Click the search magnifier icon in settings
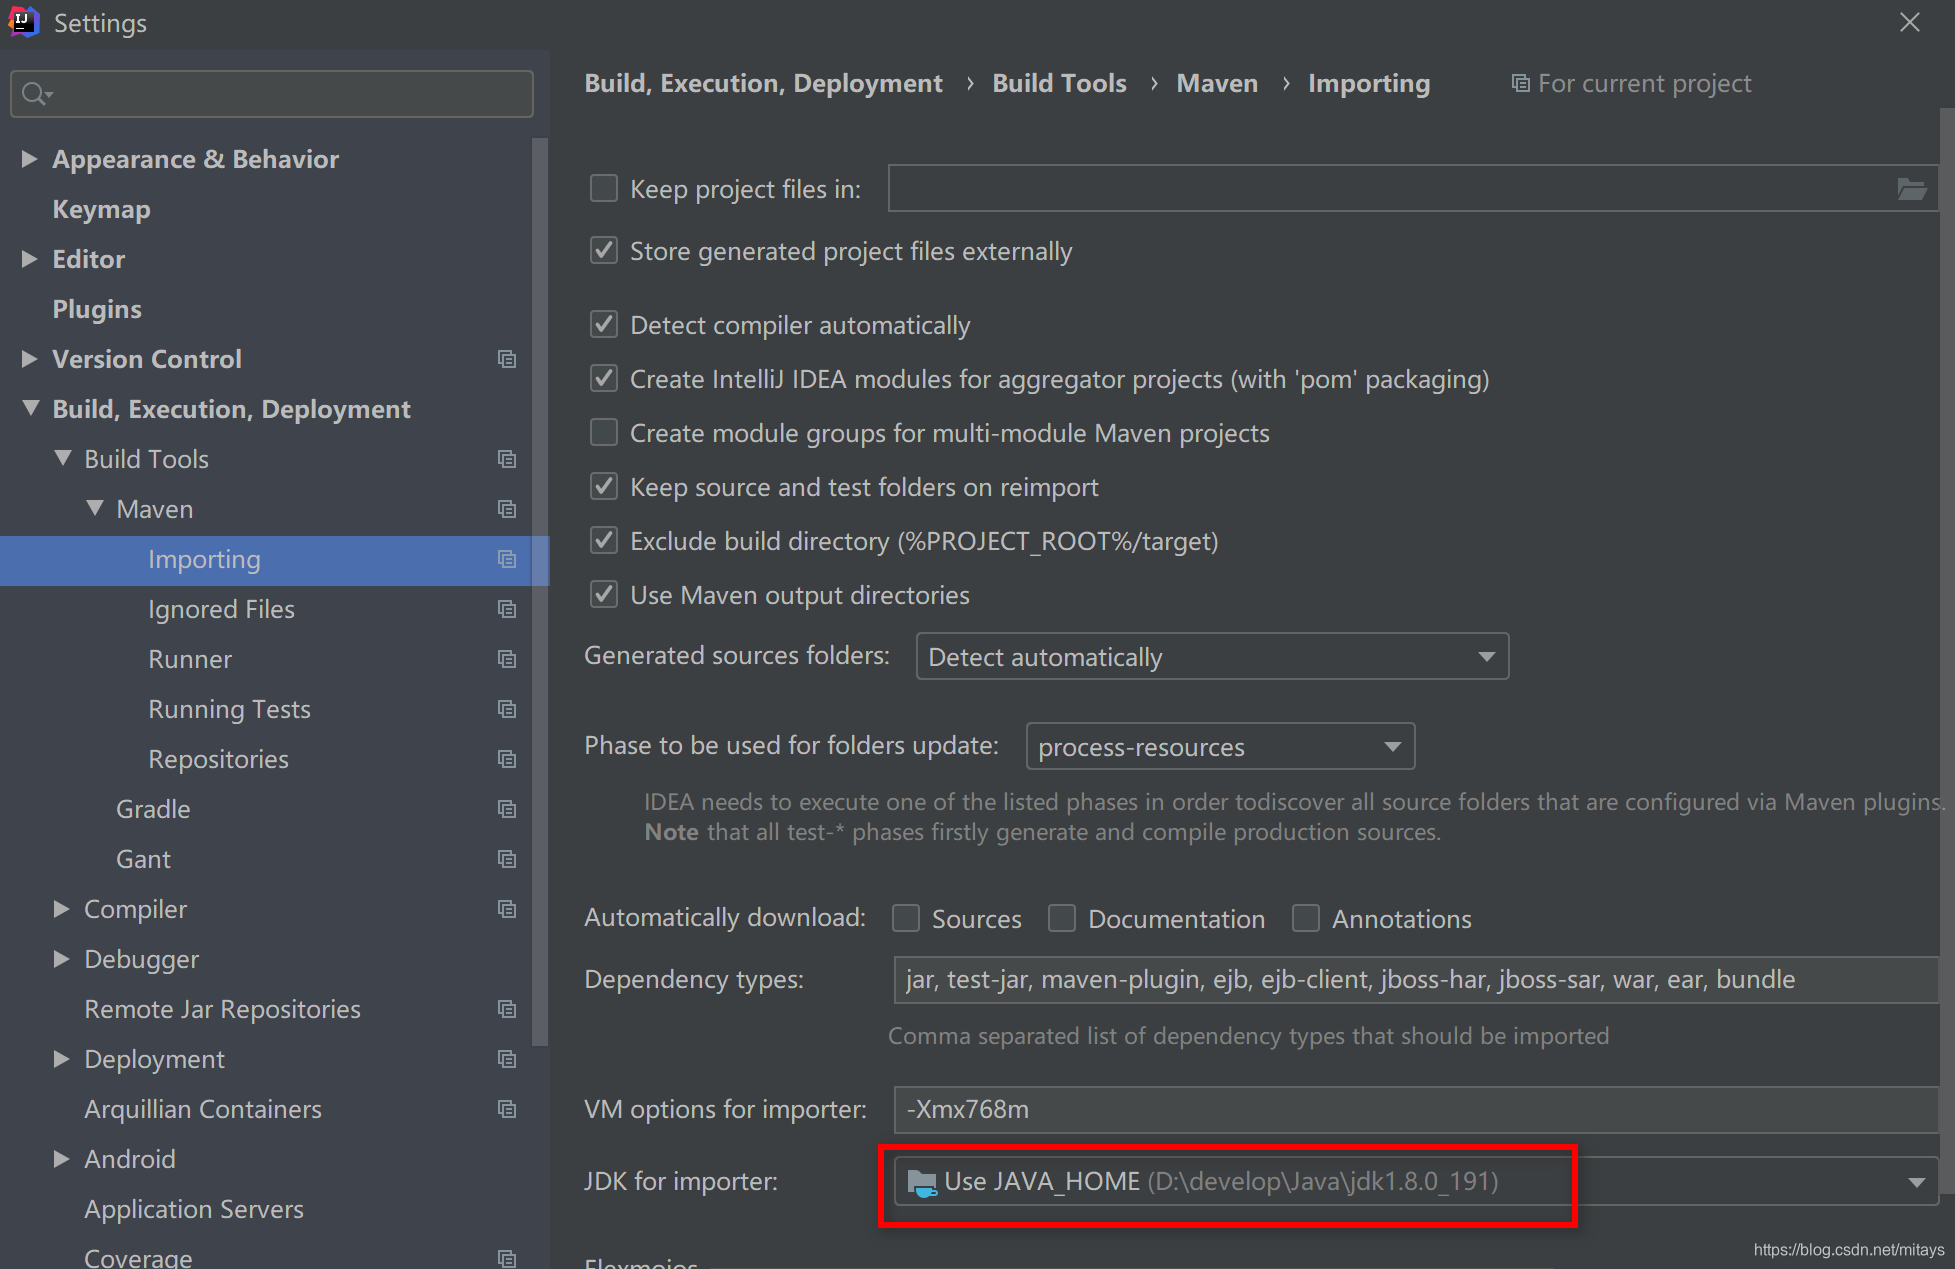 click(36, 94)
